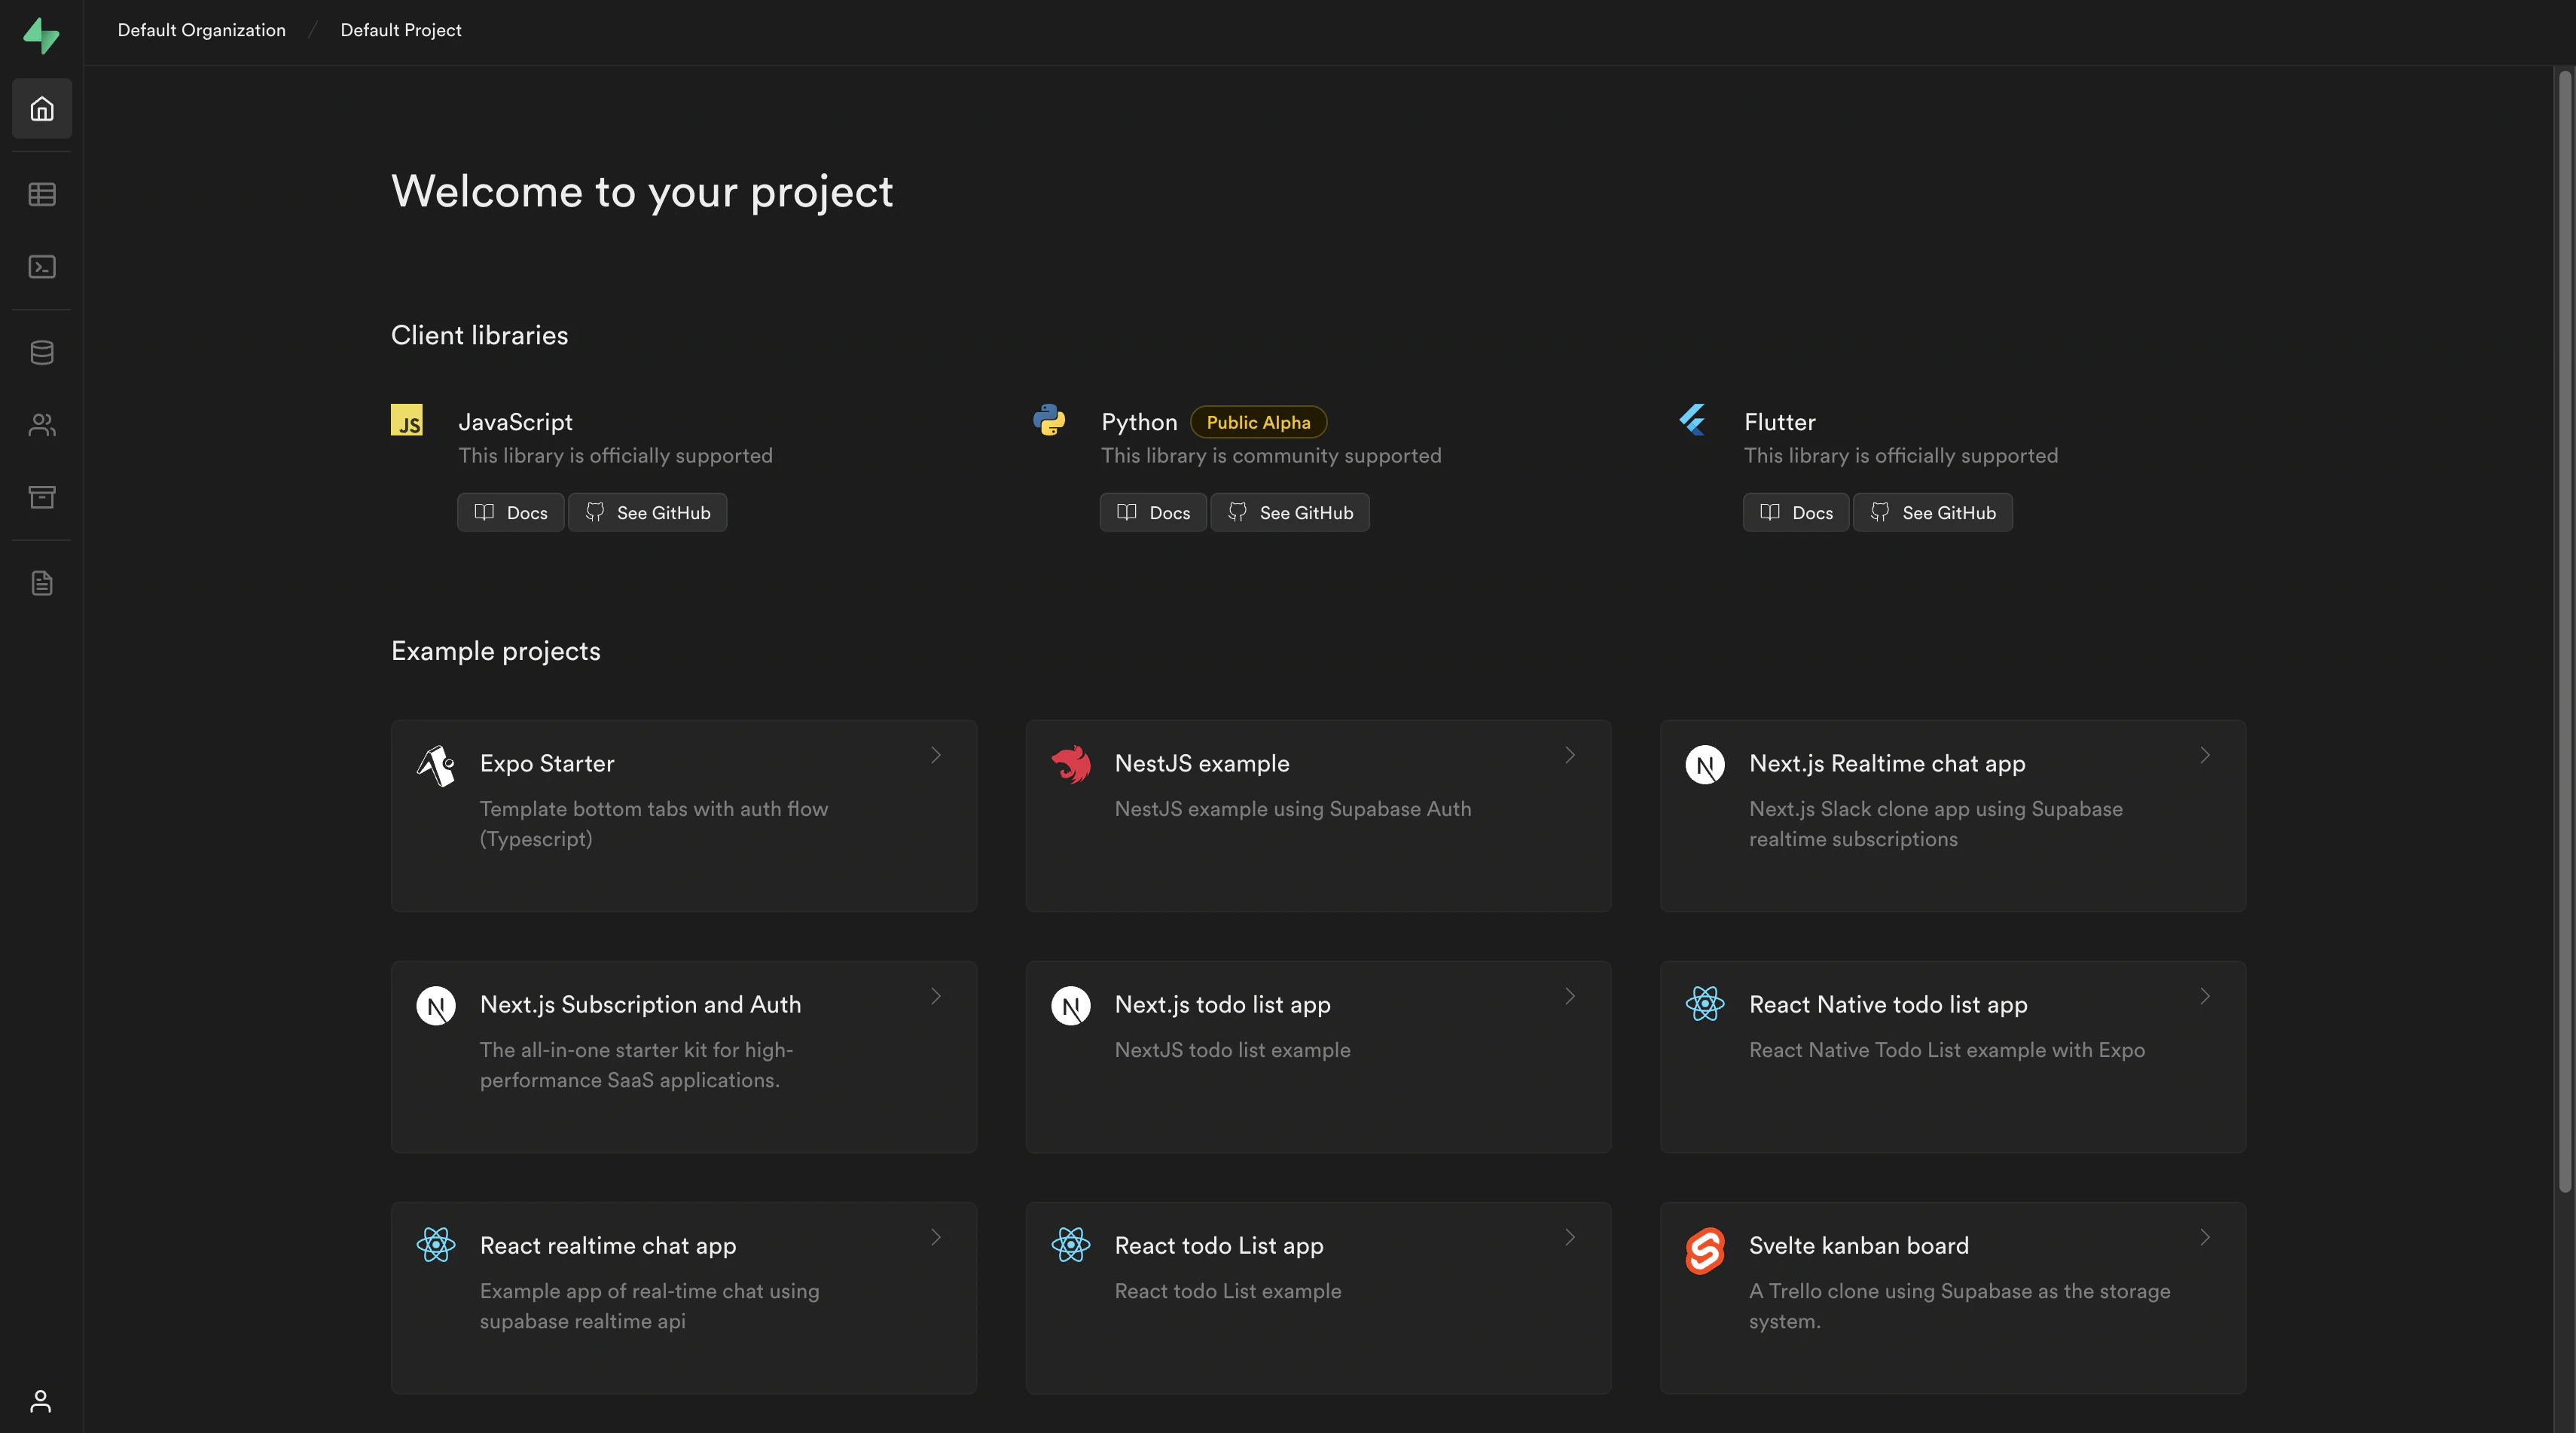Screen dimensions: 2576x1433
Task: Open React realtime chat app title
Action: tap(608, 1245)
